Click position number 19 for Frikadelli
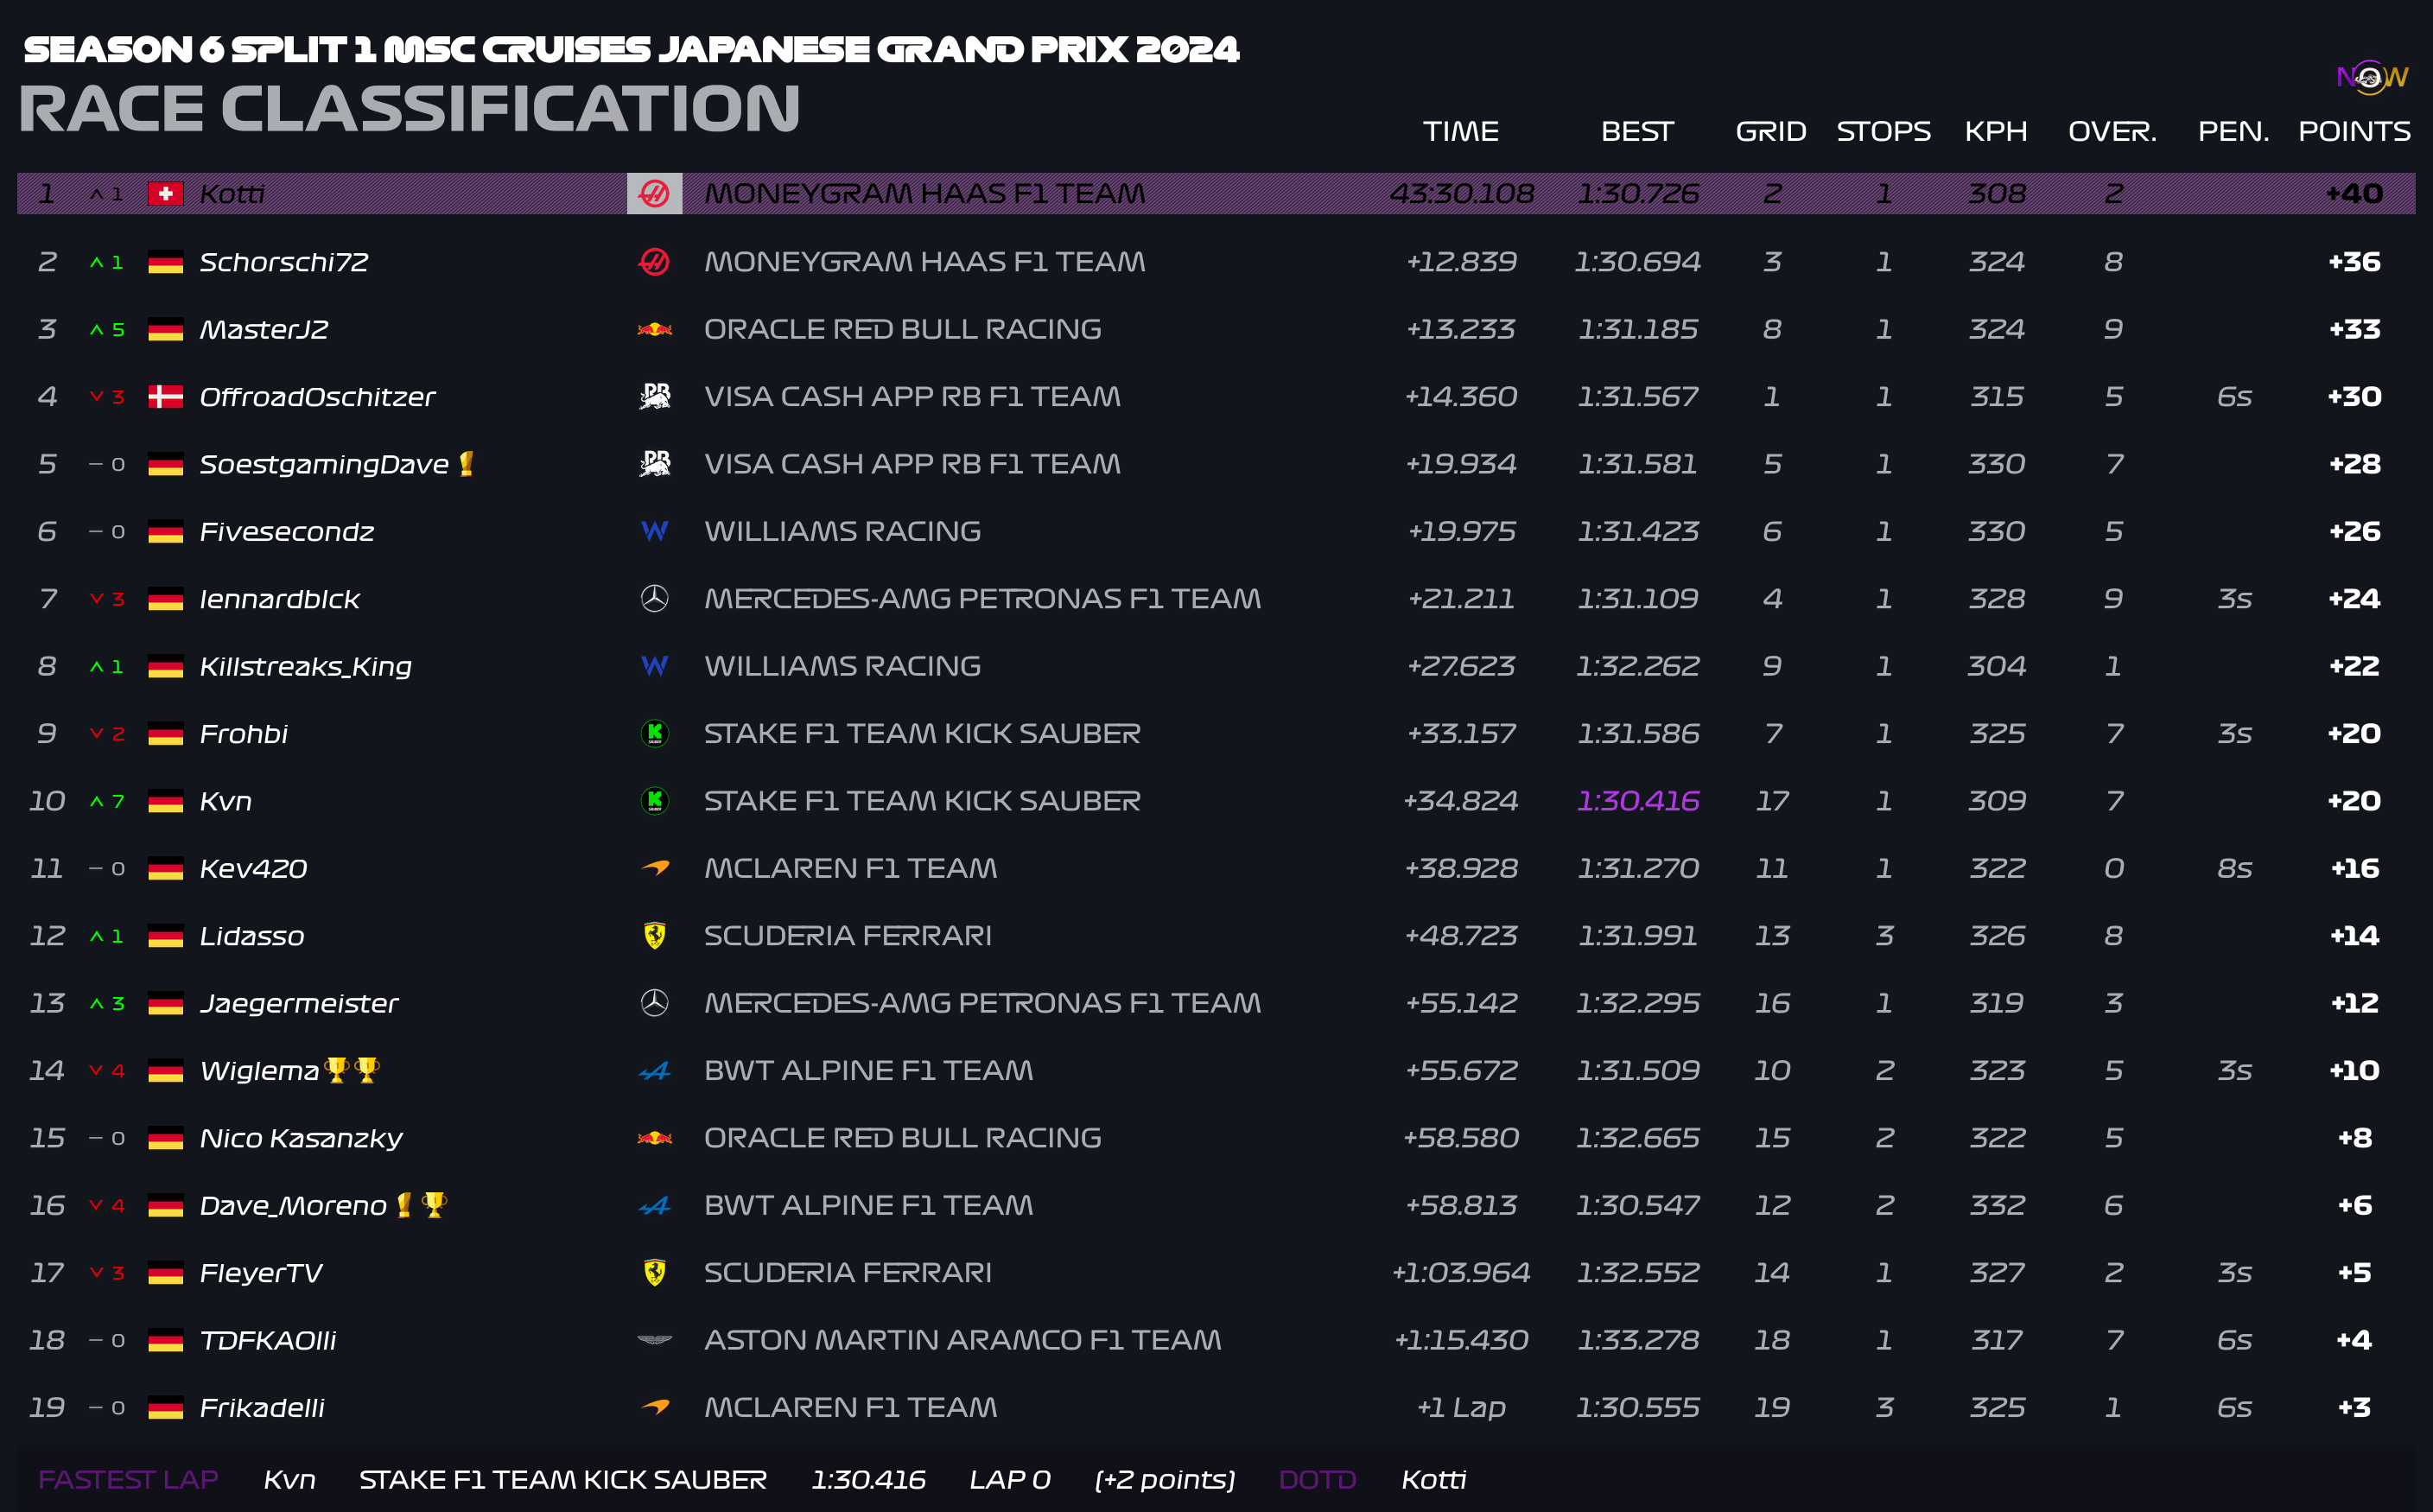The width and height of the screenshot is (2433, 1512). pos(46,1407)
